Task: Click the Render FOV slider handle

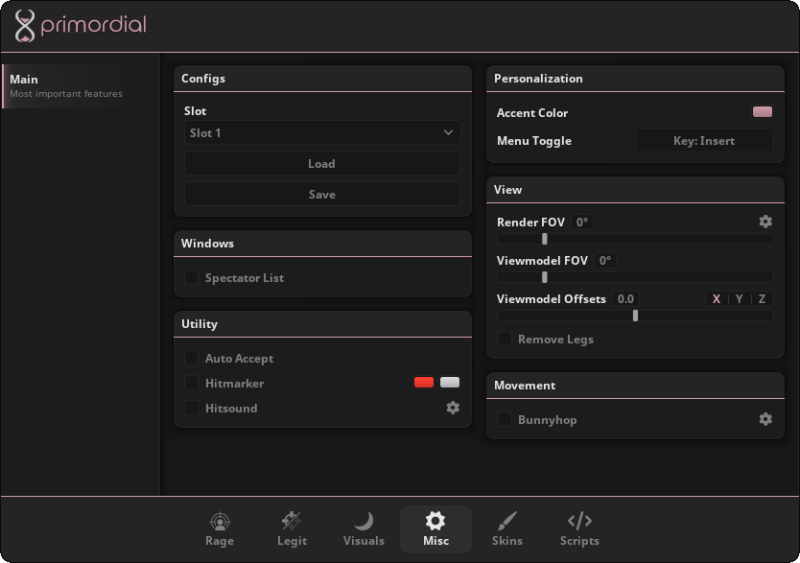Action: tap(544, 239)
